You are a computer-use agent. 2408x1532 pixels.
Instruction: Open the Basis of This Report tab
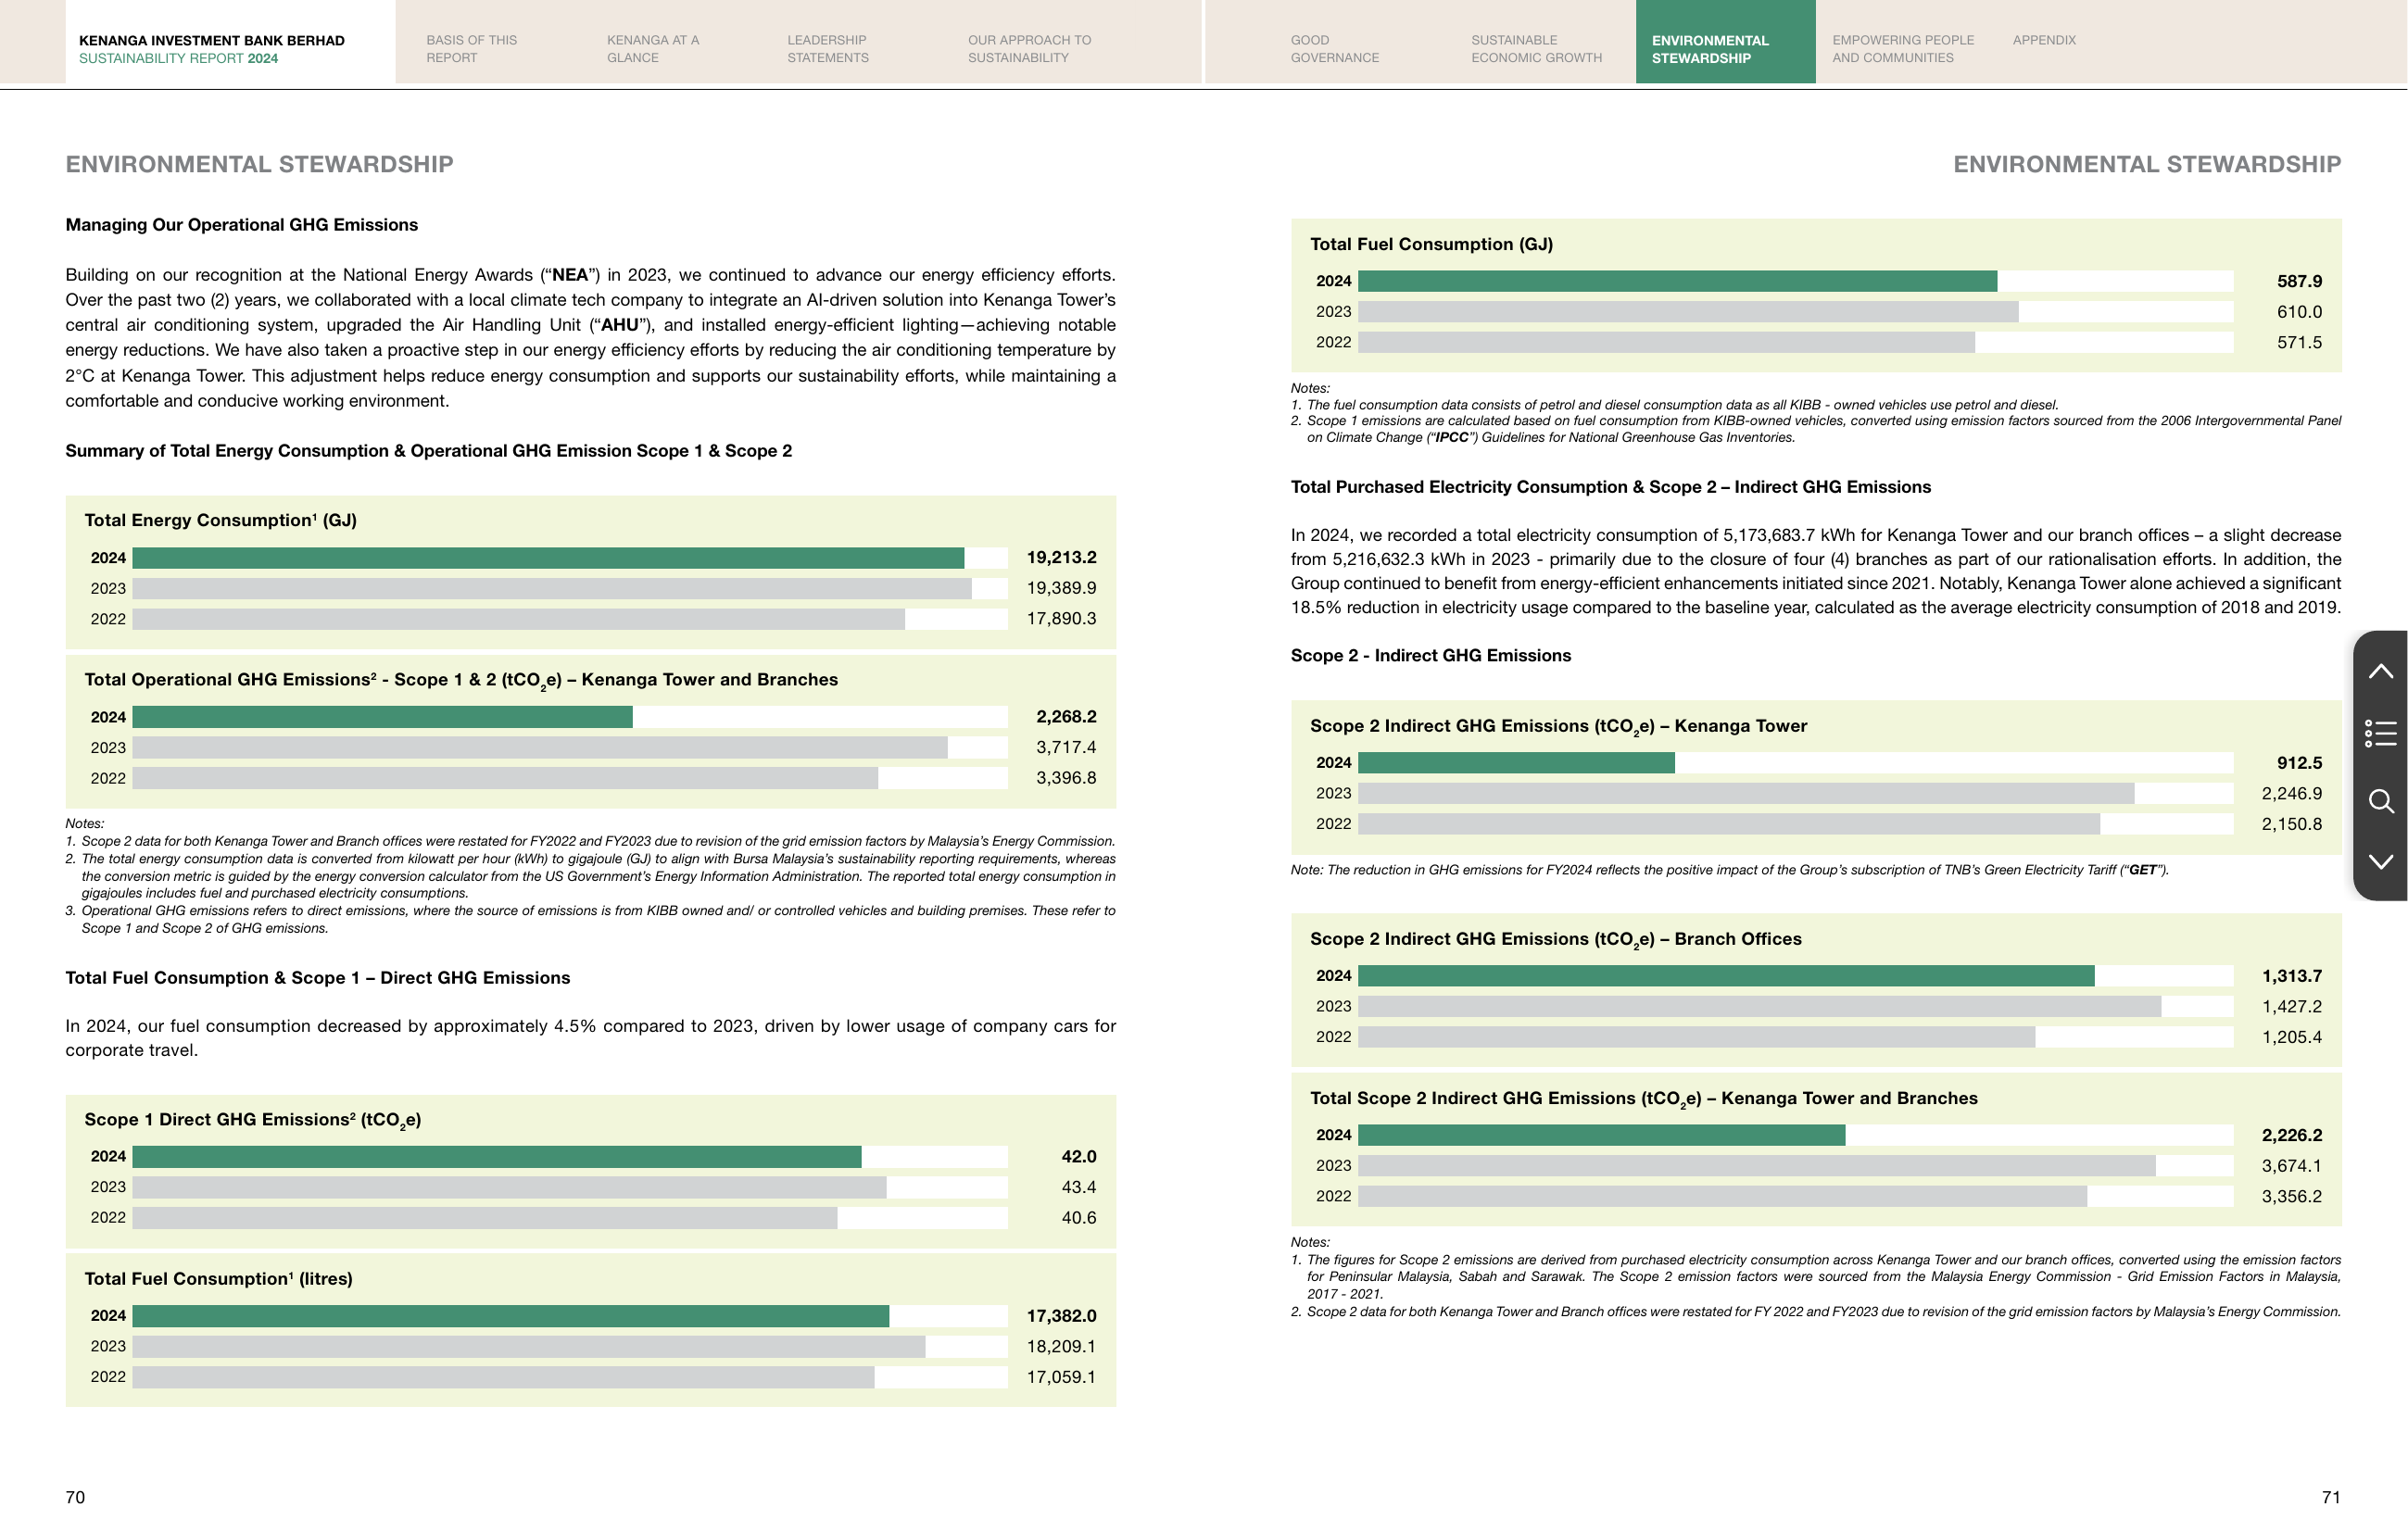(472, 49)
